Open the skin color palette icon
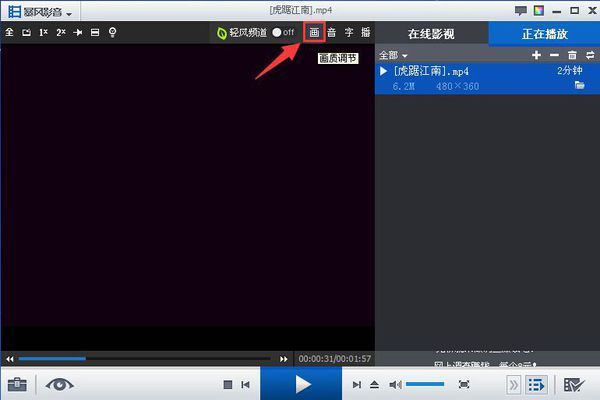Image resolution: width=600 pixels, height=400 pixels. [x=539, y=10]
